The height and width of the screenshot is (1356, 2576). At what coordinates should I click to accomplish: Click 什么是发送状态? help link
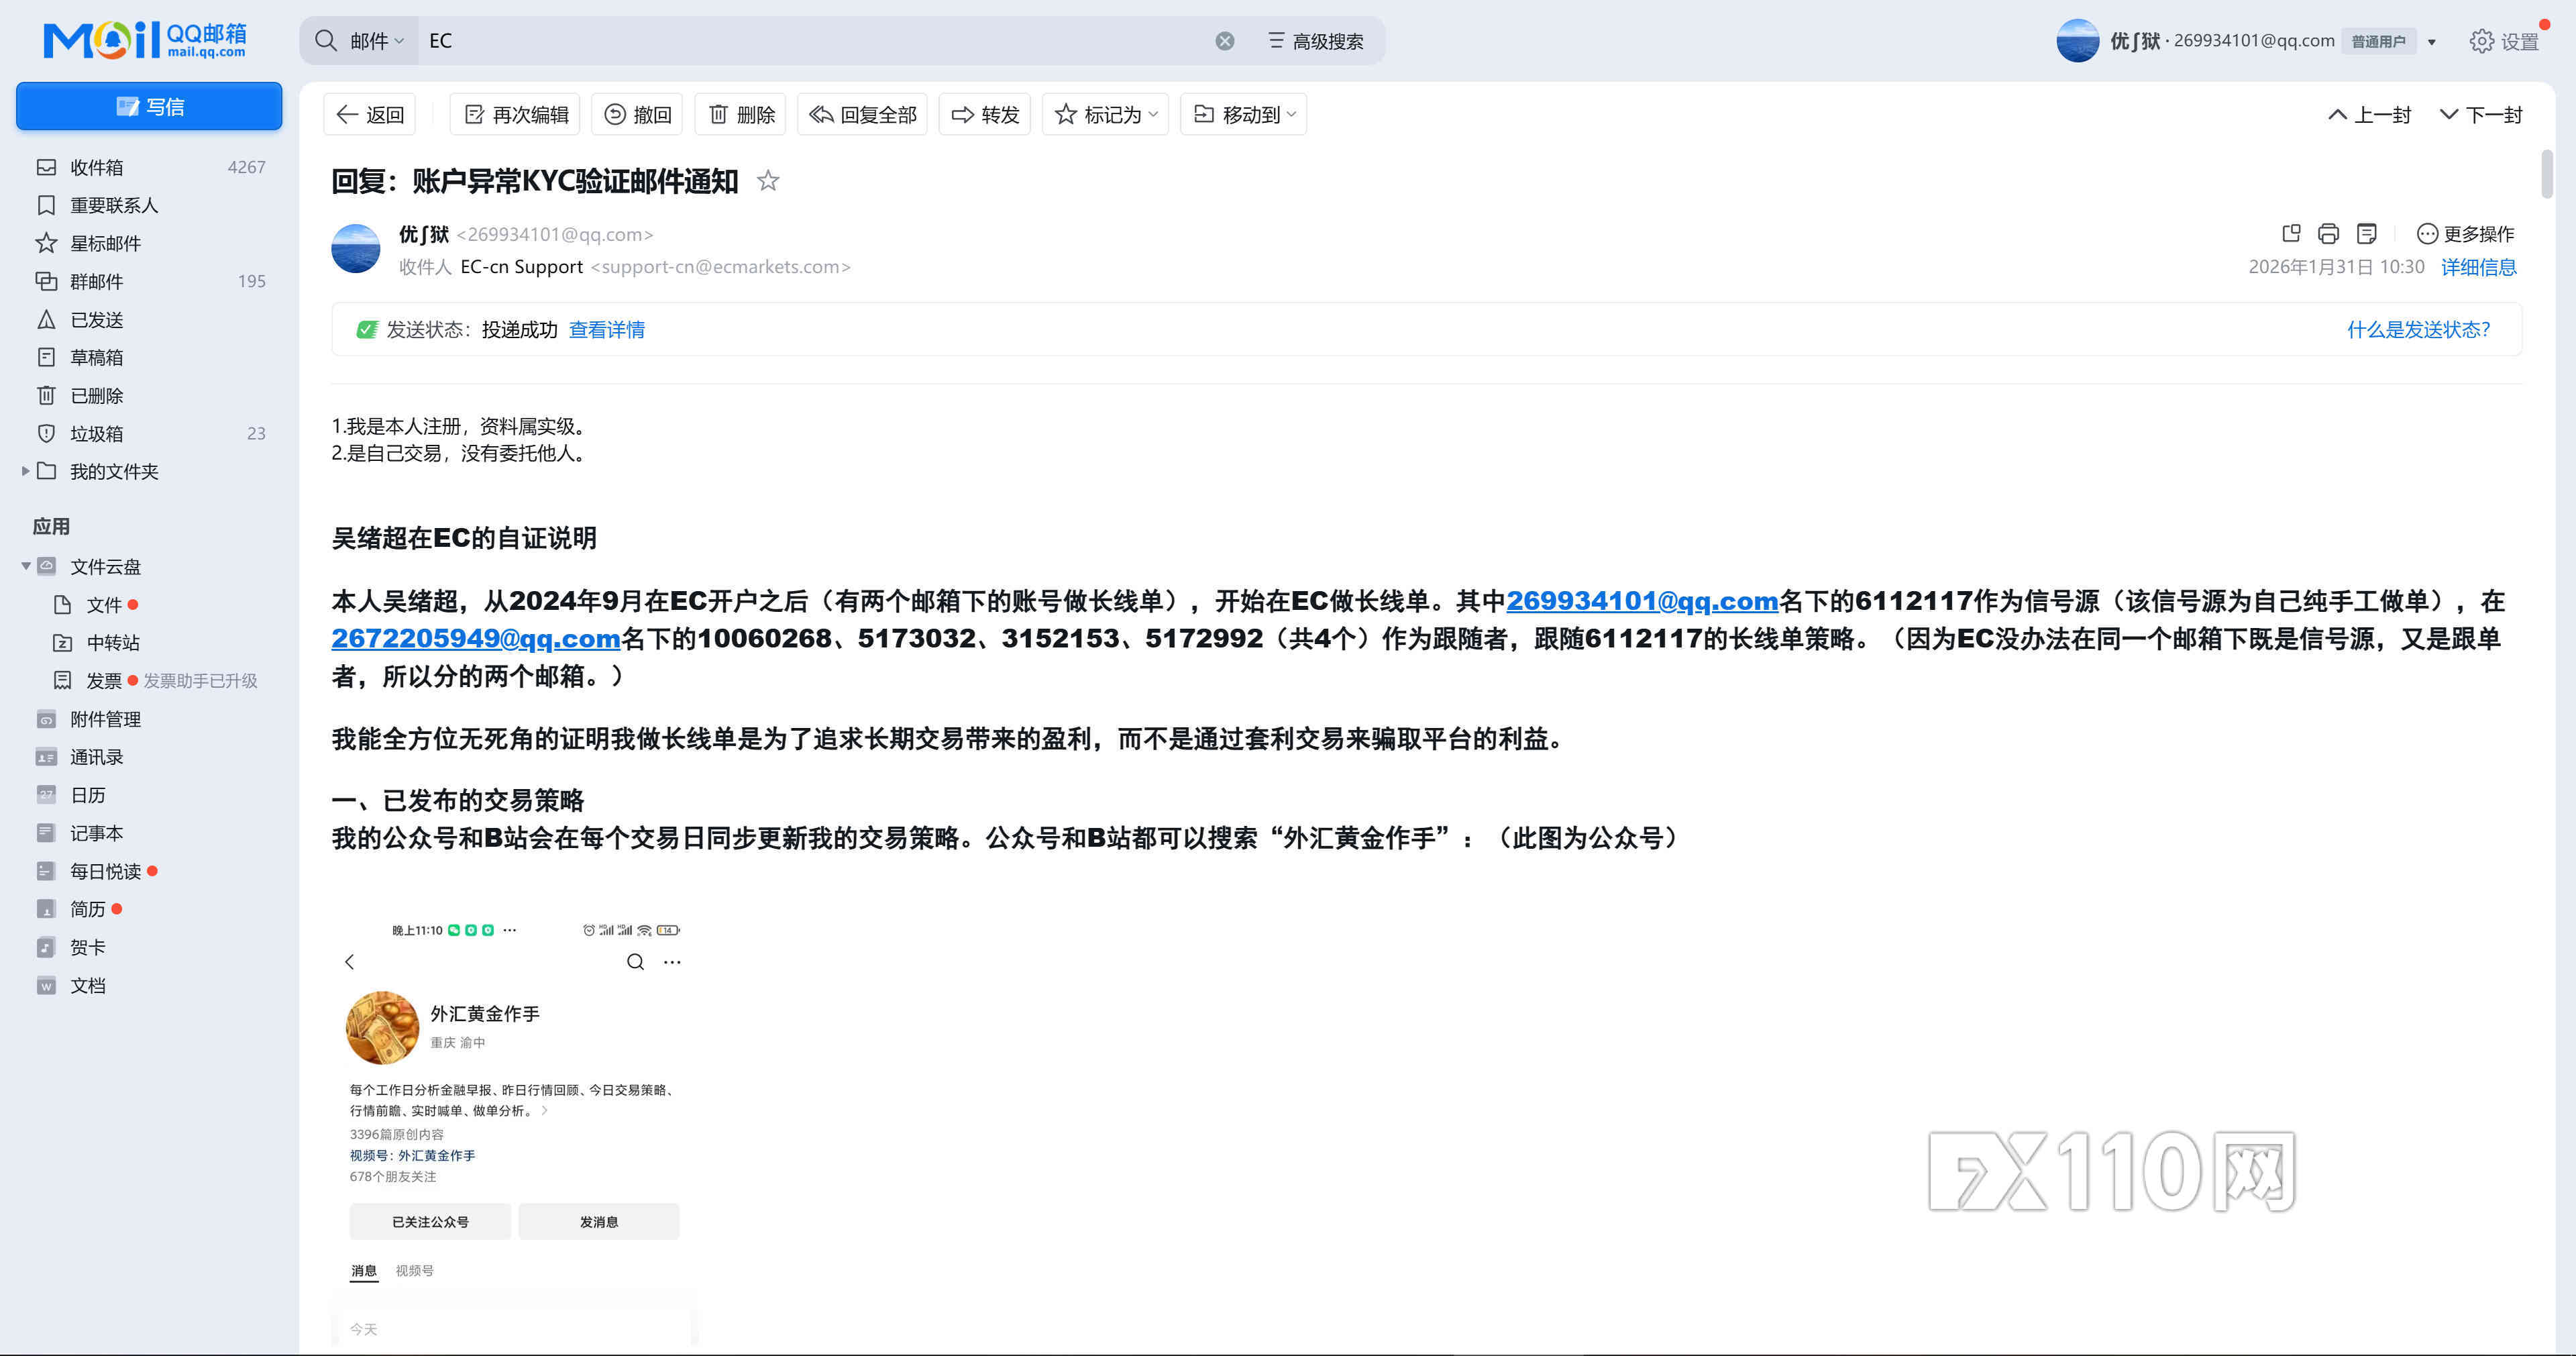click(2418, 330)
